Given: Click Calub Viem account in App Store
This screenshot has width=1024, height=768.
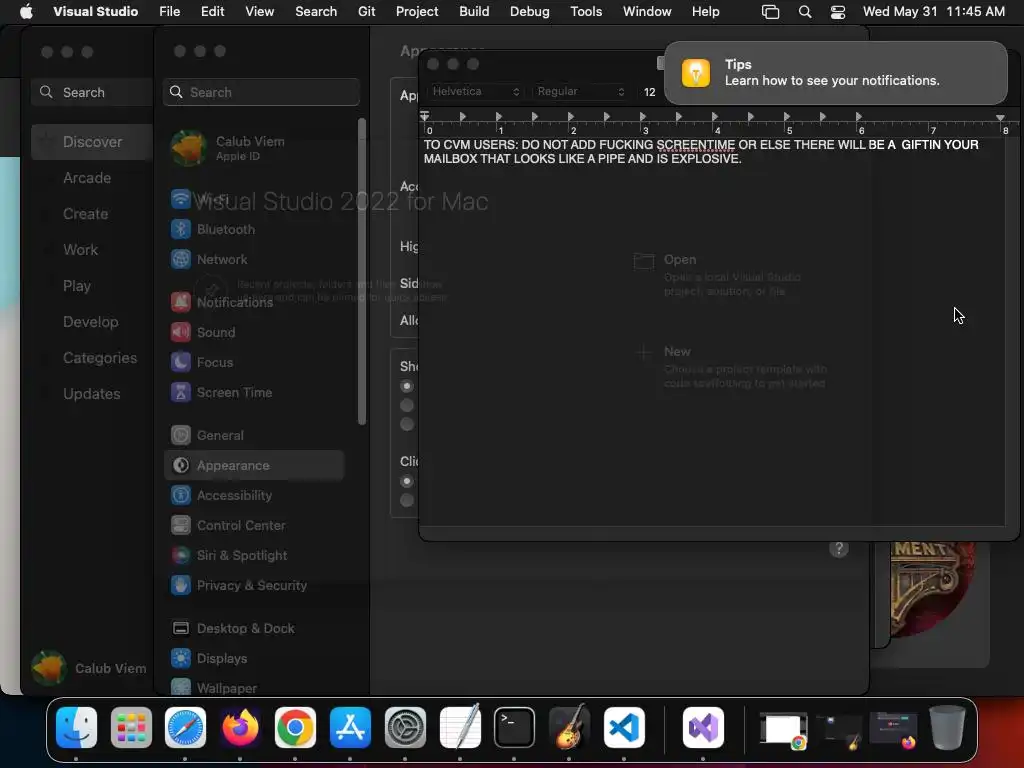Looking at the screenshot, I should [x=89, y=668].
